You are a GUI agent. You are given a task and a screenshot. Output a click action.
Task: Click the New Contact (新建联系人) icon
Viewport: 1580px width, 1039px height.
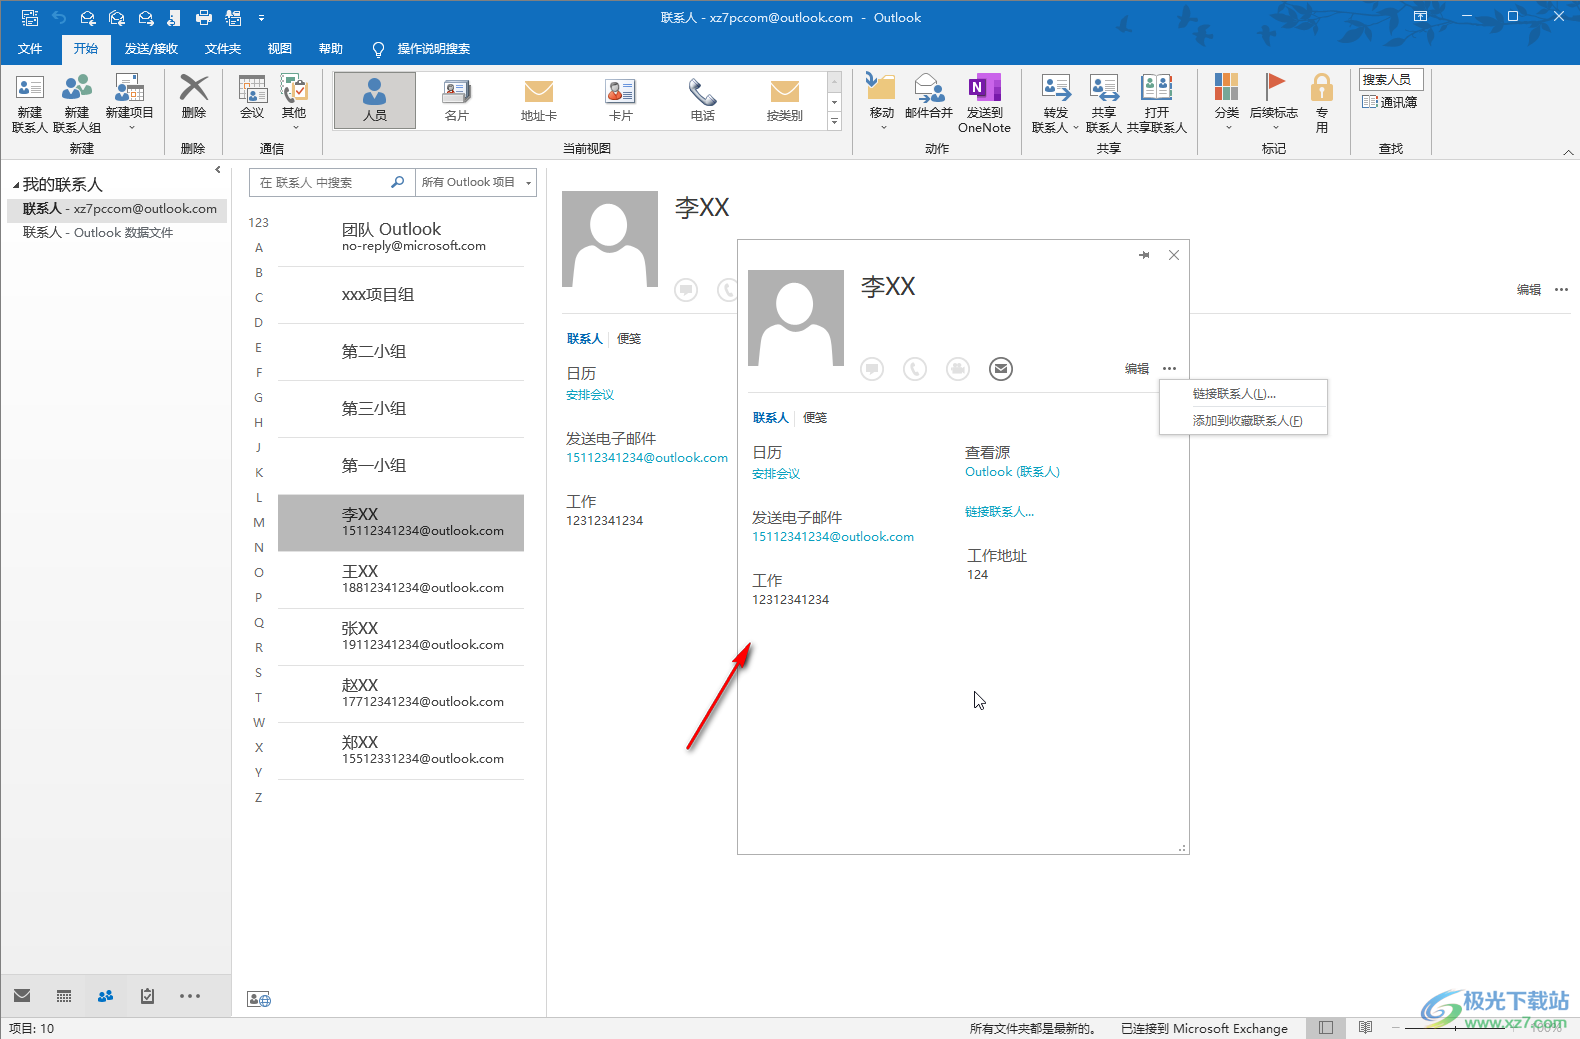[30, 104]
